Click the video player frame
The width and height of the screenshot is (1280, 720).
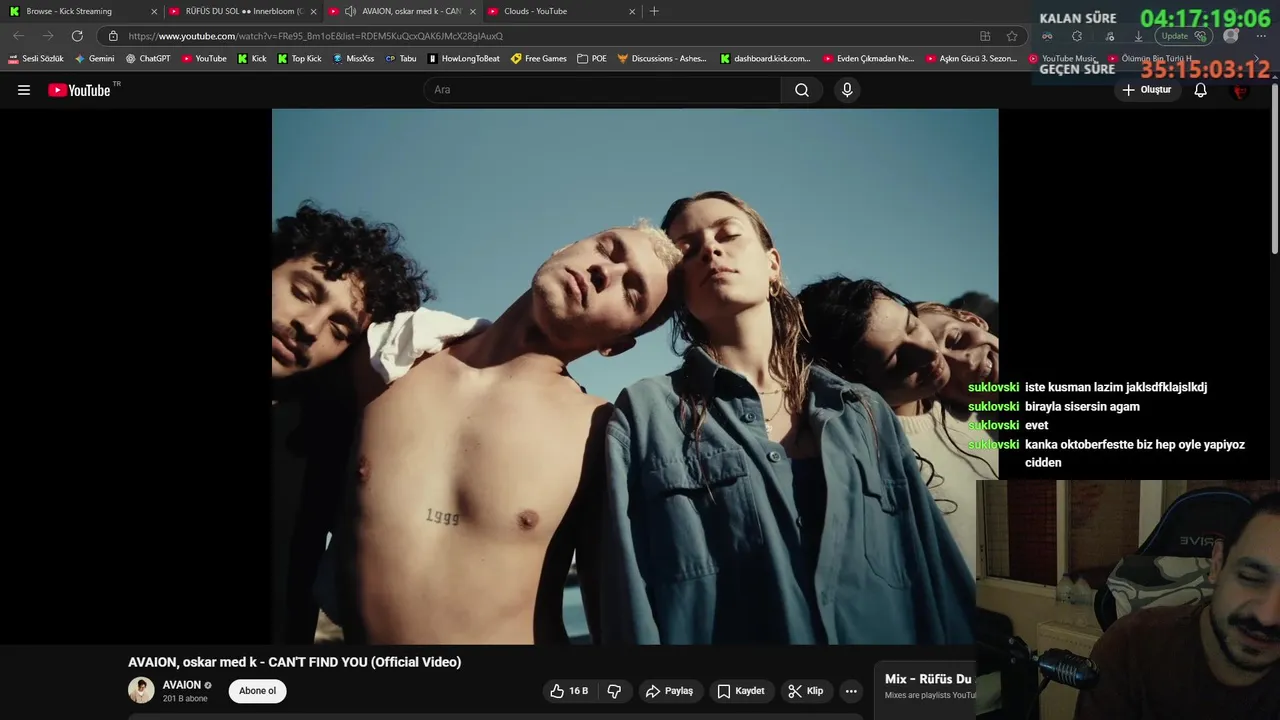pos(635,376)
